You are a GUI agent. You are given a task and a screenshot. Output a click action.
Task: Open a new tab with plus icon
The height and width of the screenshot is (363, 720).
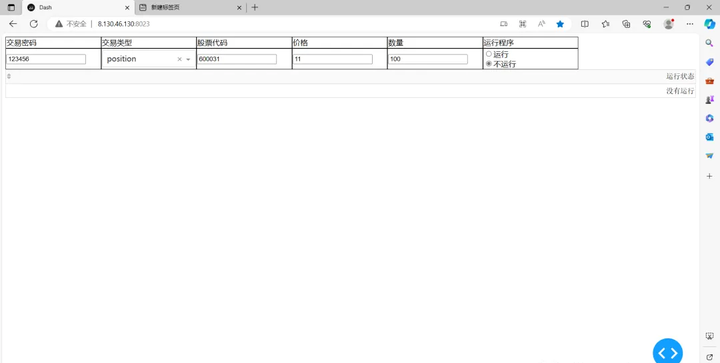click(255, 7)
